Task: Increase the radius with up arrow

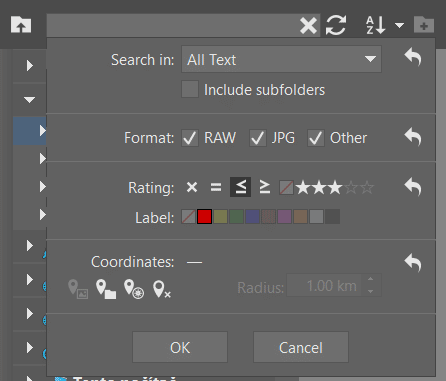Action: (x=371, y=279)
